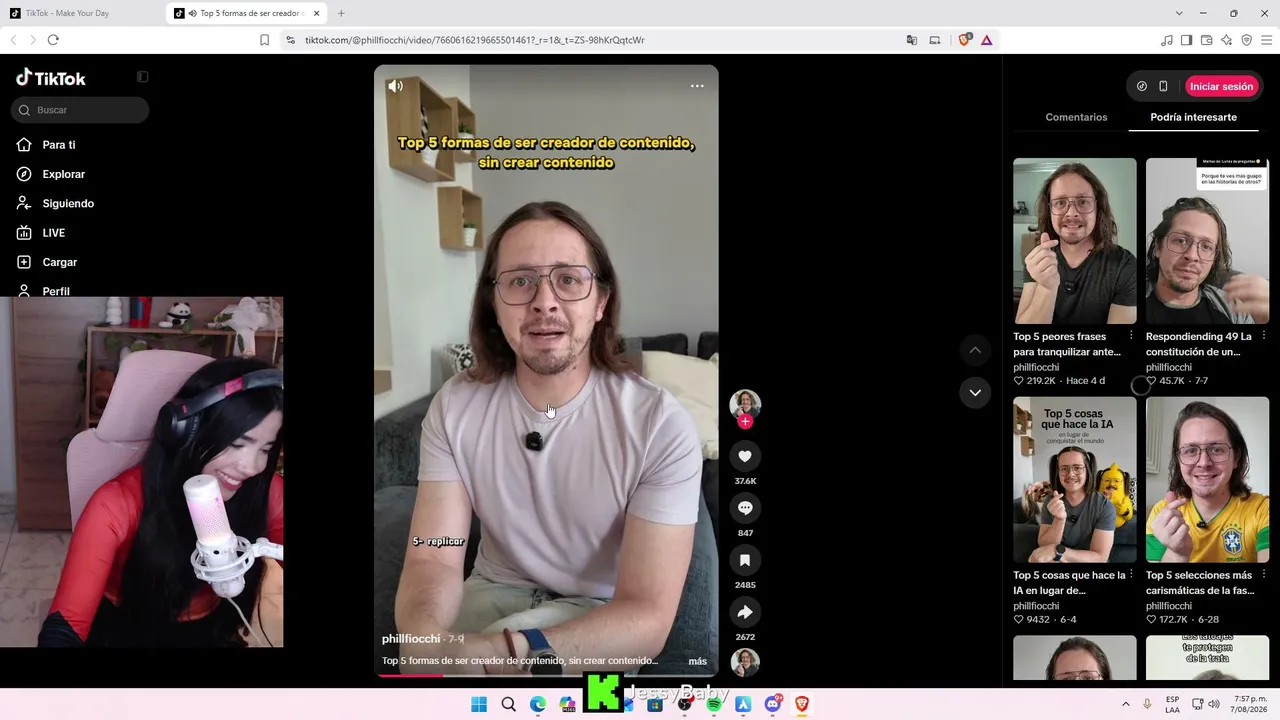Bookmark the video to favorites
This screenshot has height=720, width=1280.
pos(745,560)
